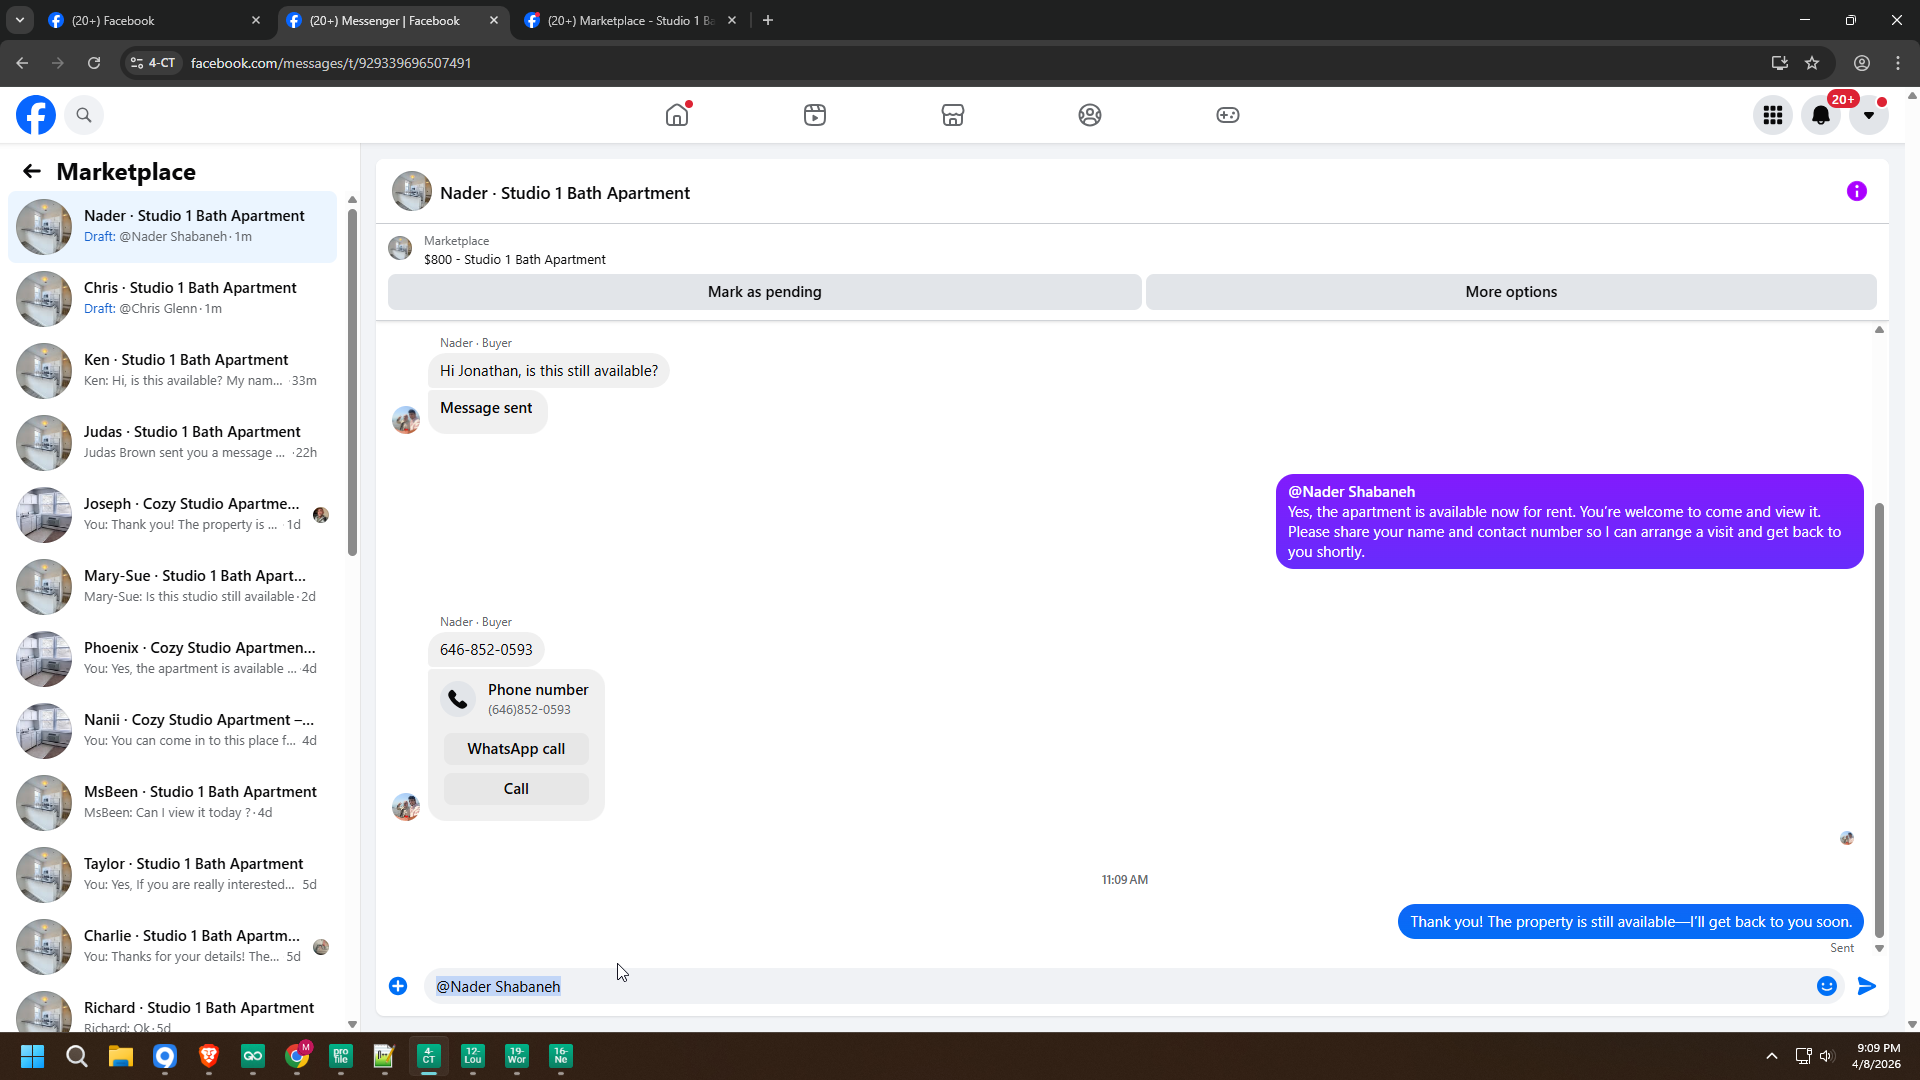Open the Facebook menu grid icon
The width and height of the screenshot is (1920, 1080).
(1772, 115)
